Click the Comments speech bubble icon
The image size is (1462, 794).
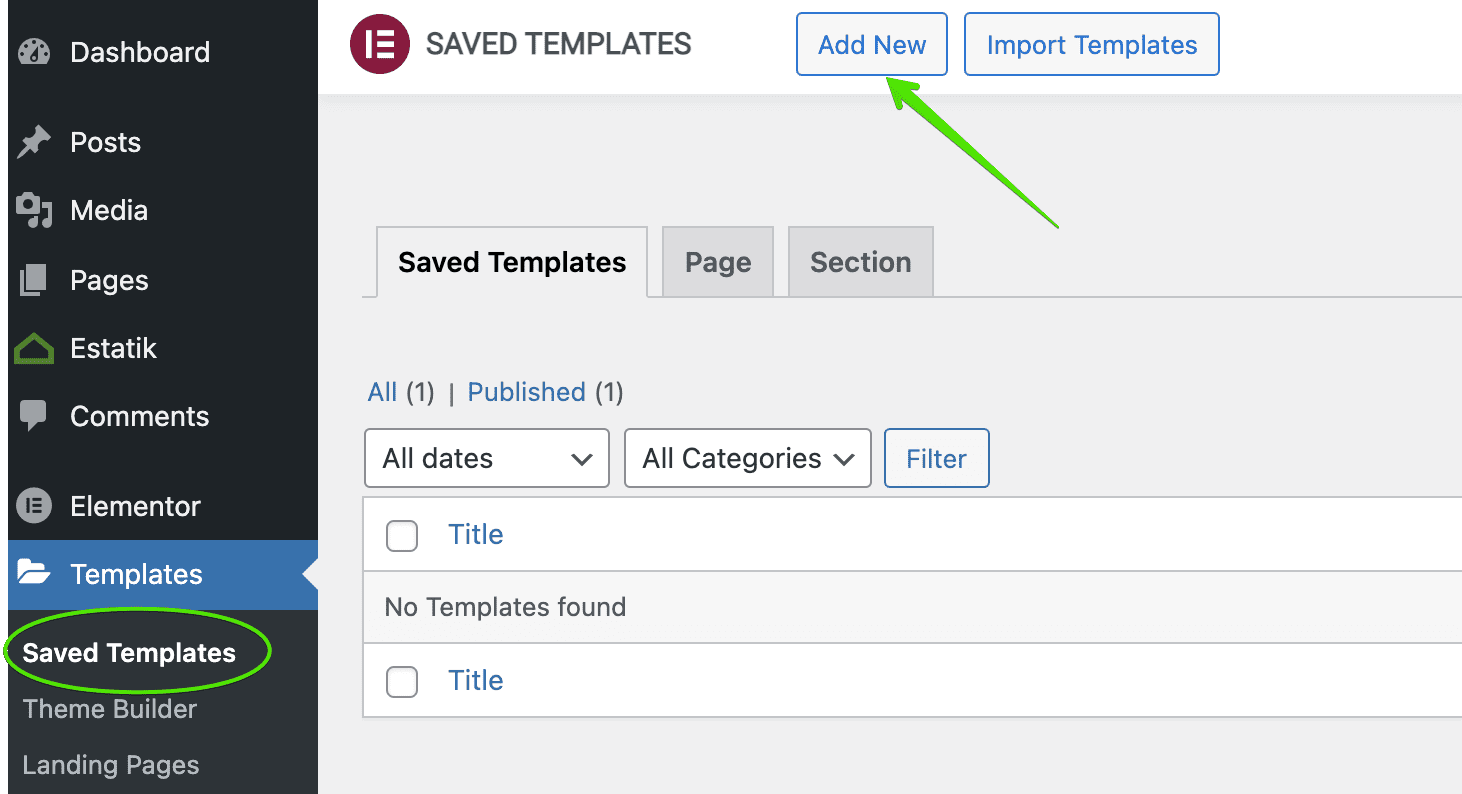(34, 416)
